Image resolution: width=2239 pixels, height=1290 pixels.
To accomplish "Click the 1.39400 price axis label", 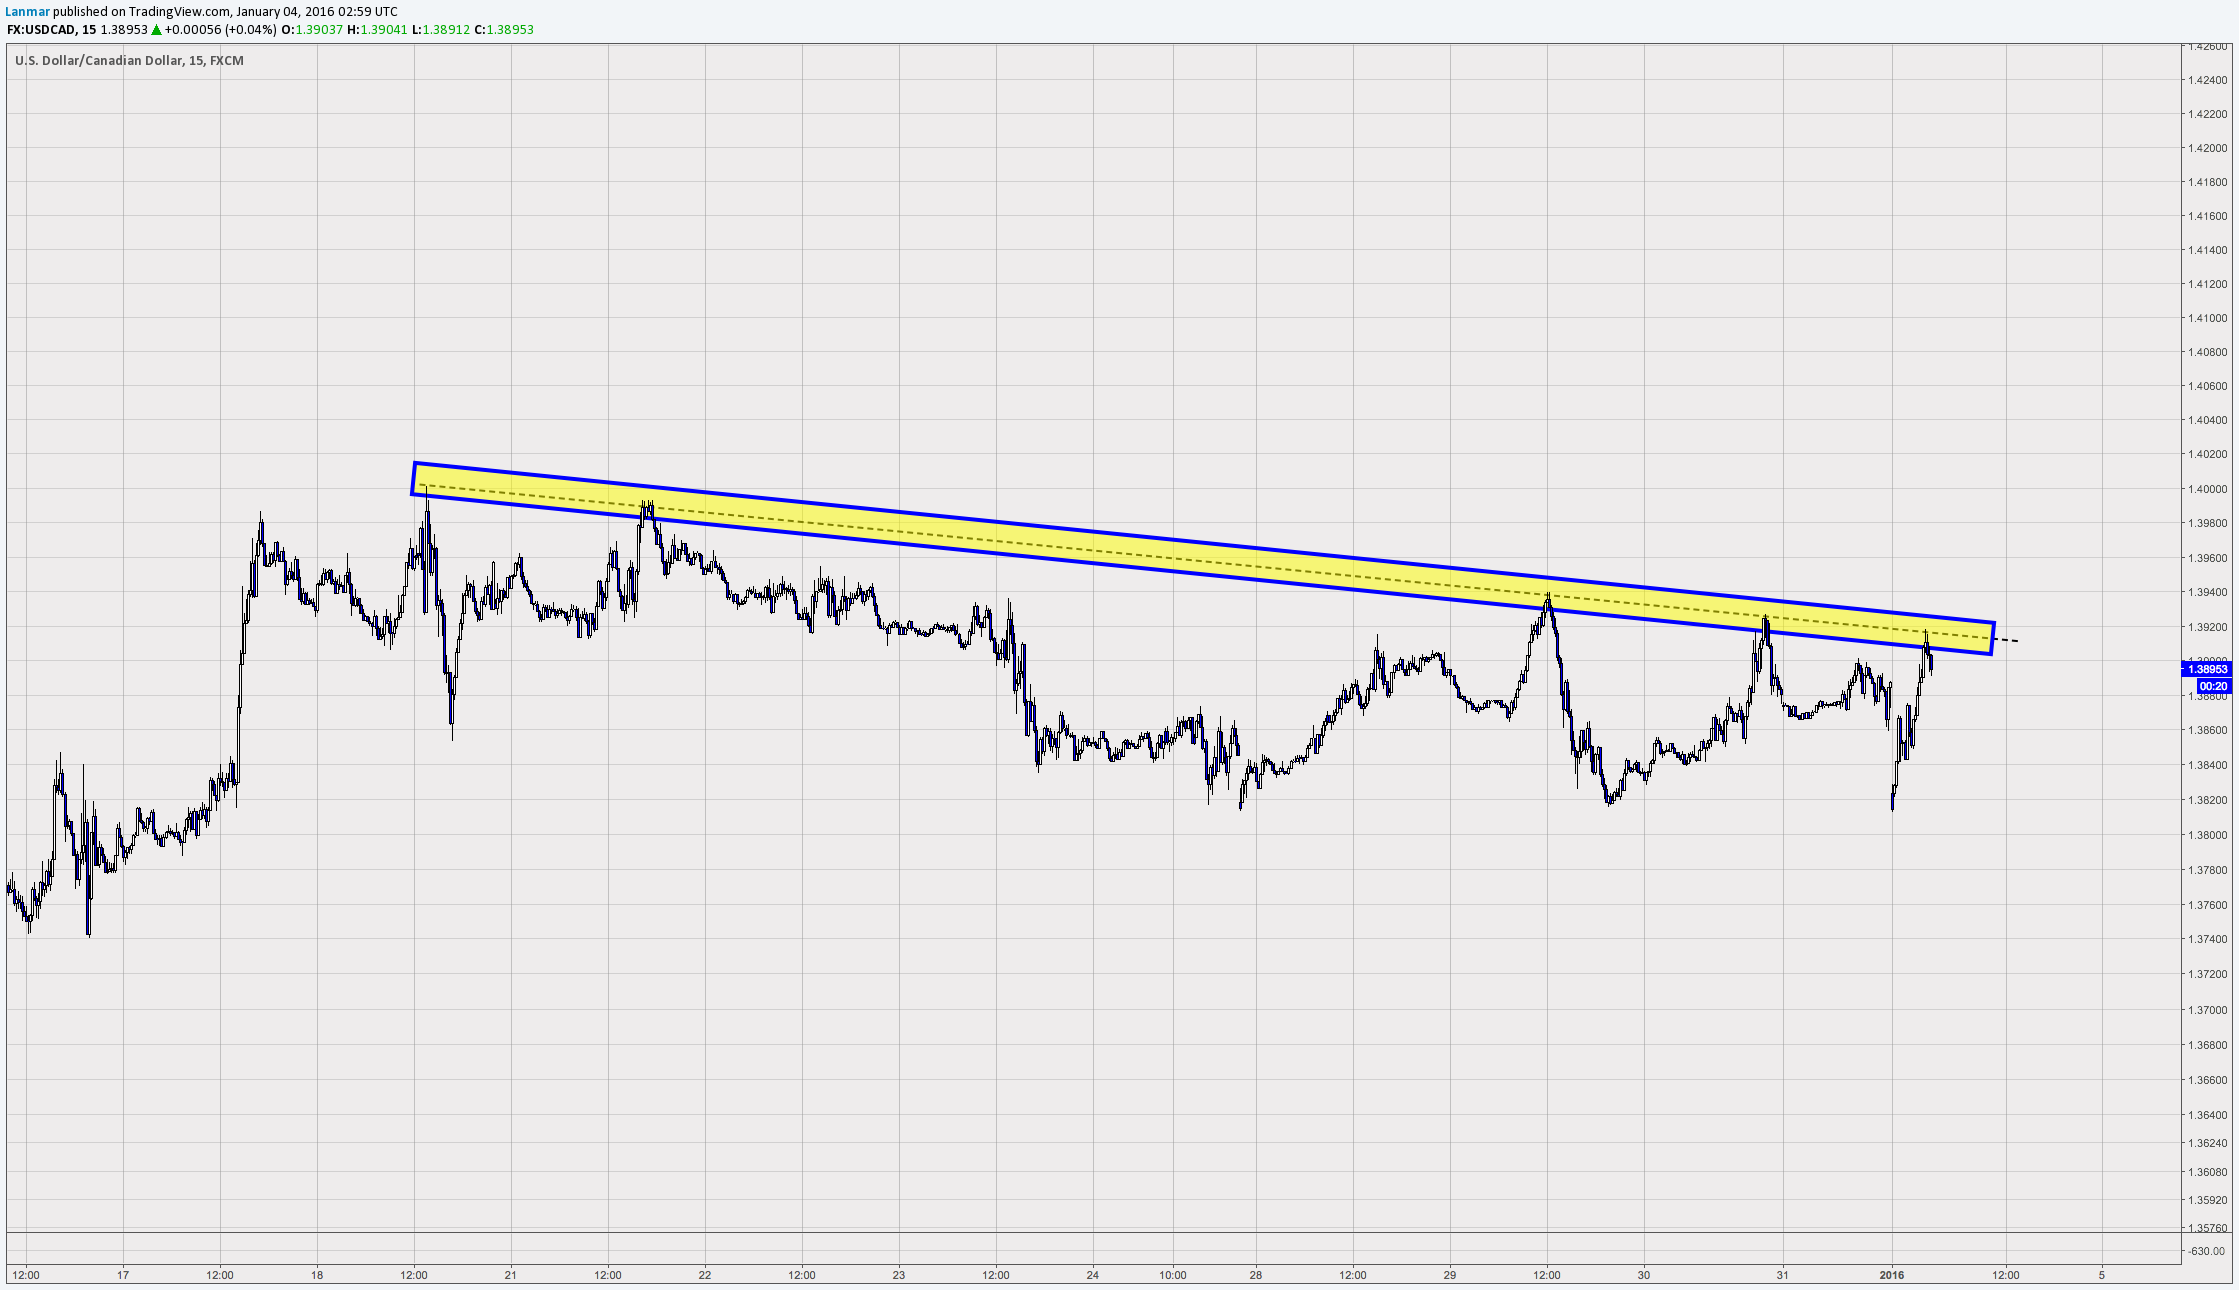I will coord(2207,592).
